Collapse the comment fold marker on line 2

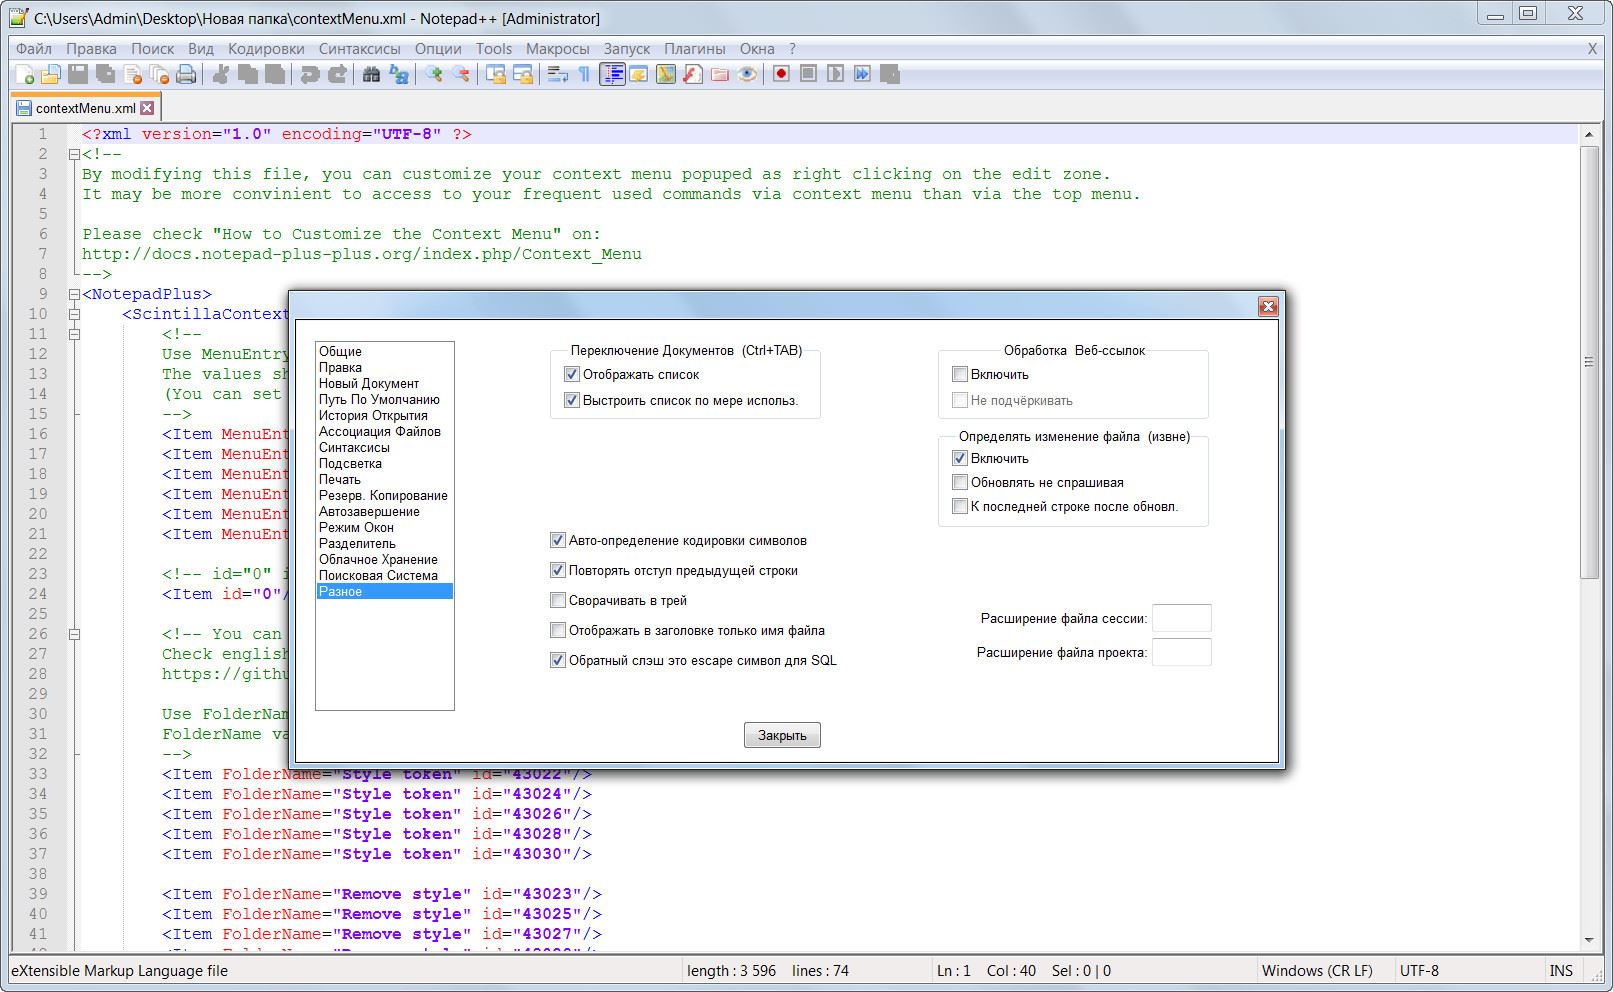[74, 155]
